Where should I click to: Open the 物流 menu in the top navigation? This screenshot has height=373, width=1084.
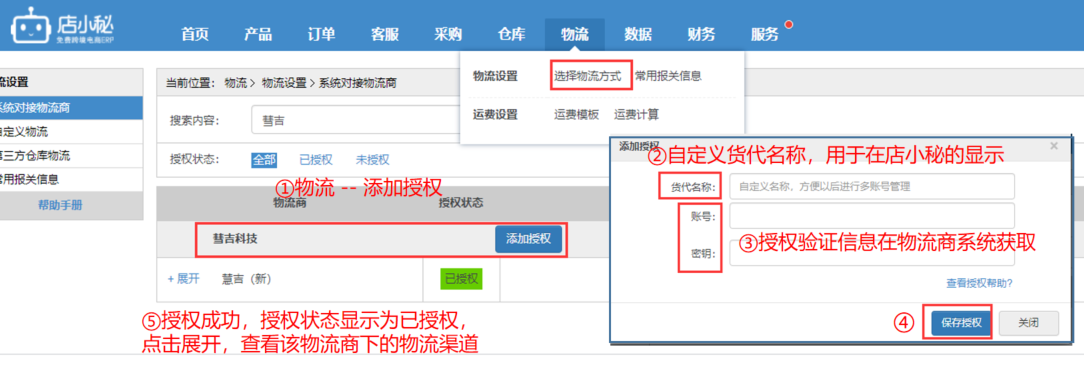coord(574,35)
